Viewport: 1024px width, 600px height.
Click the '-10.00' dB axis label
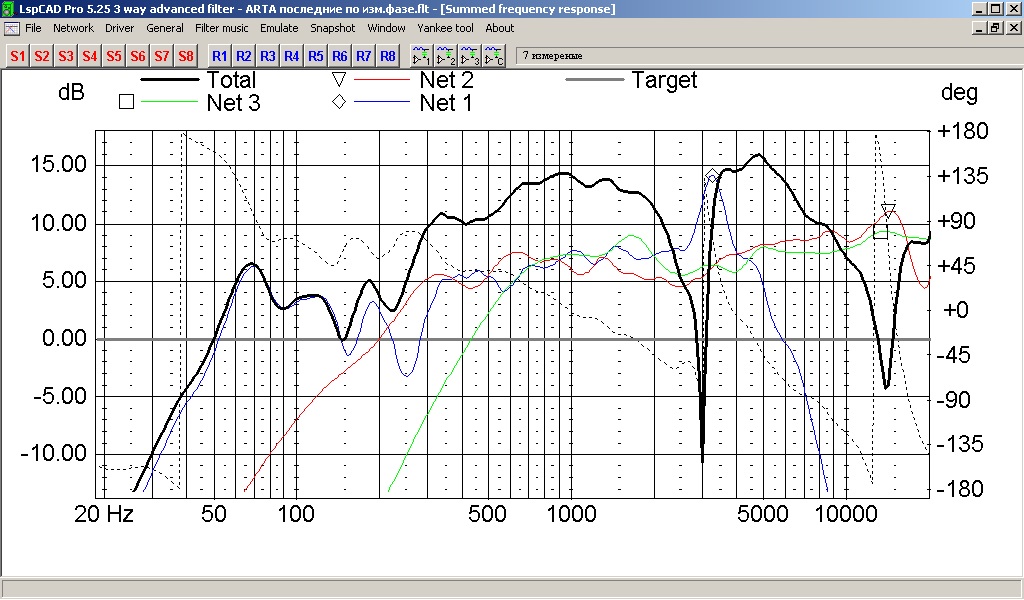(x=54, y=453)
